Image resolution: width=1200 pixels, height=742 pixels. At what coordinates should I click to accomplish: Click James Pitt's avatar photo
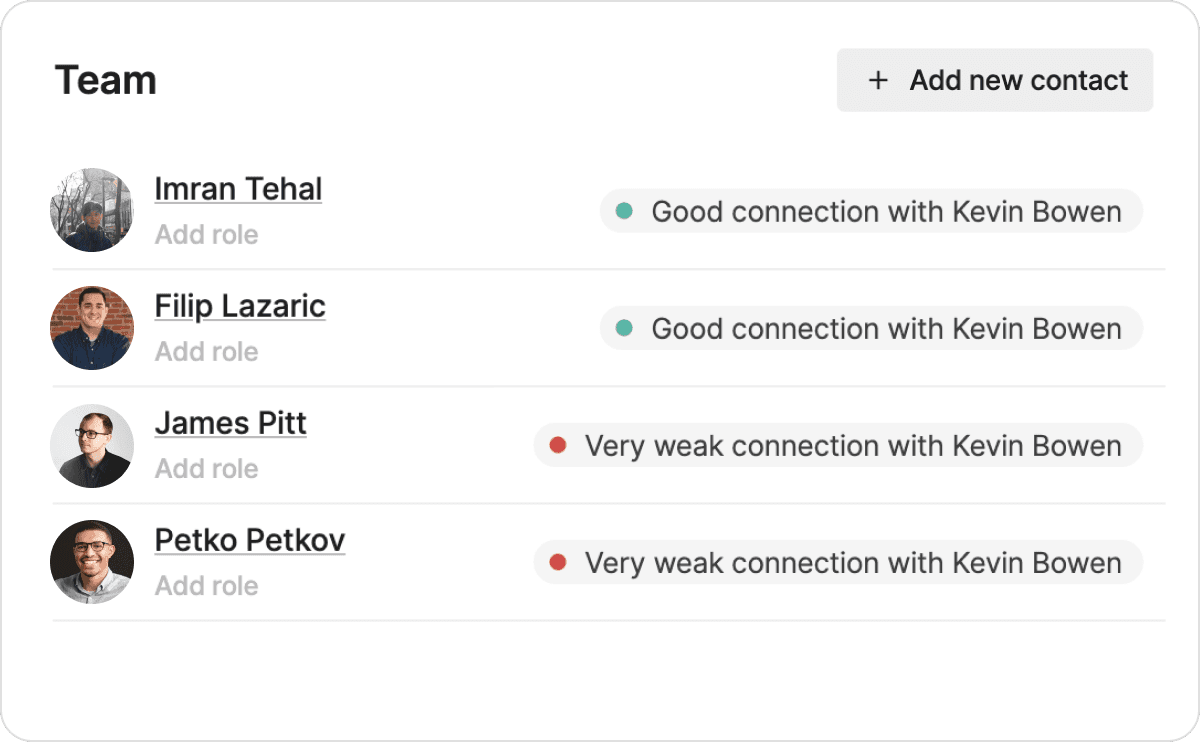[92, 445]
